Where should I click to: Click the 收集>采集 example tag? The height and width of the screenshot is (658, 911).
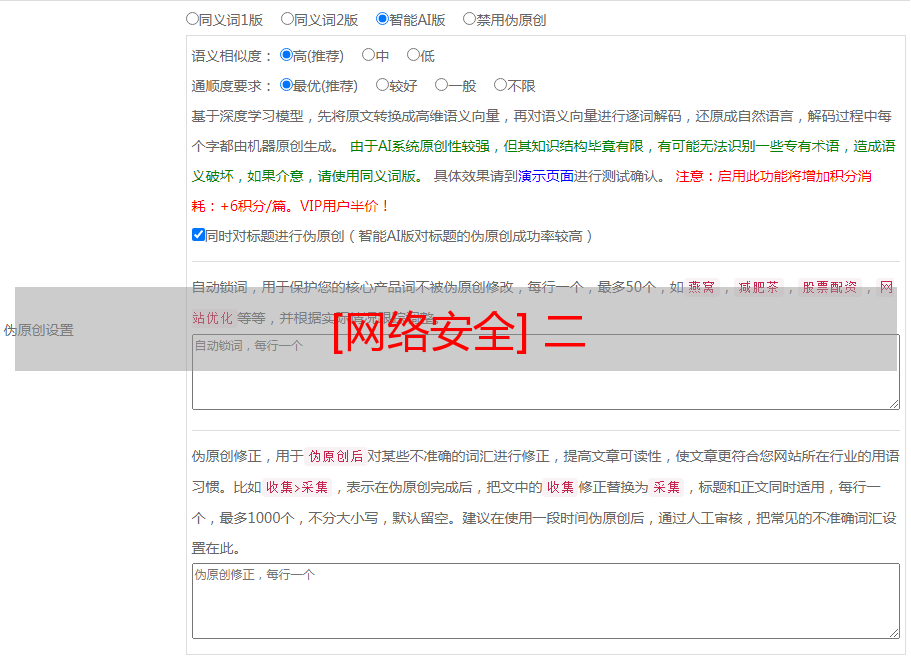[297, 487]
